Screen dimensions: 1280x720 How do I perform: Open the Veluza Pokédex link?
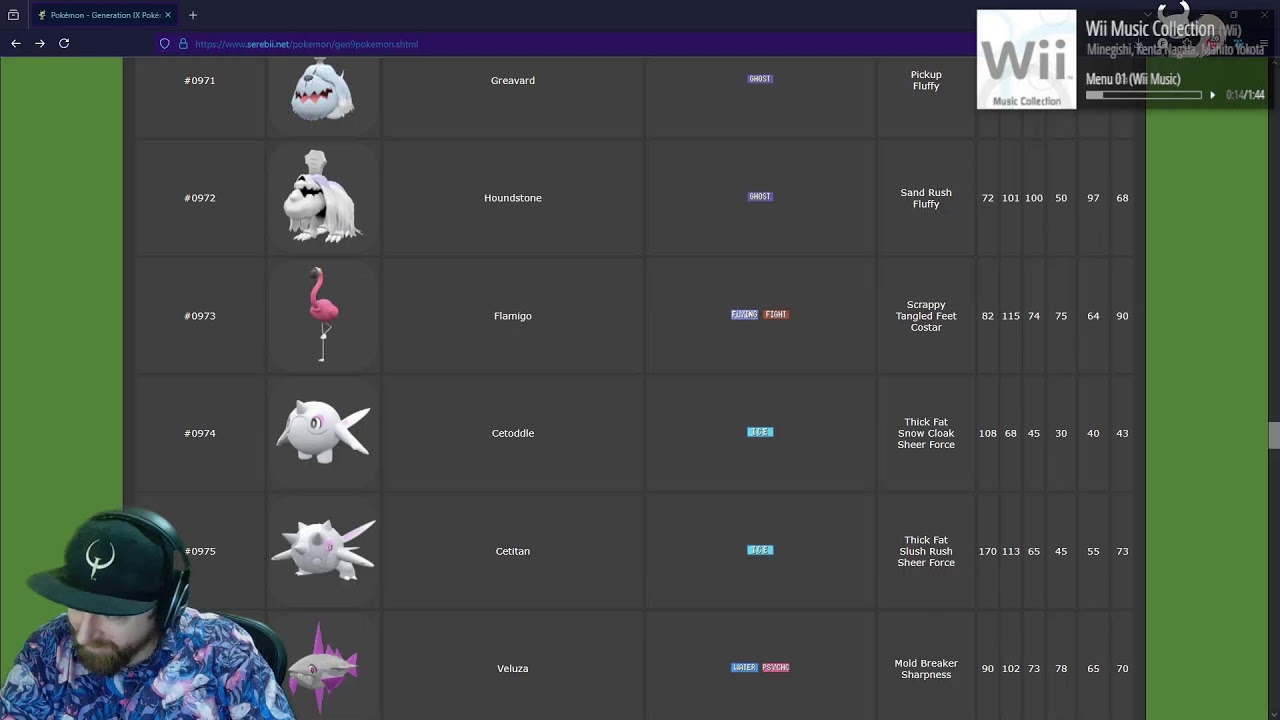[x=513, y=669]
